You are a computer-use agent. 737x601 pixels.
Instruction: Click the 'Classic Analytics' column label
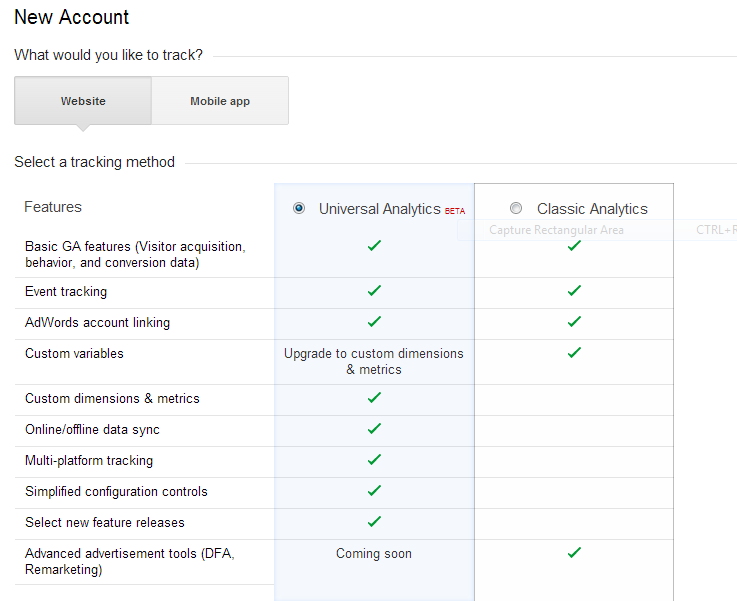(592, 209)
